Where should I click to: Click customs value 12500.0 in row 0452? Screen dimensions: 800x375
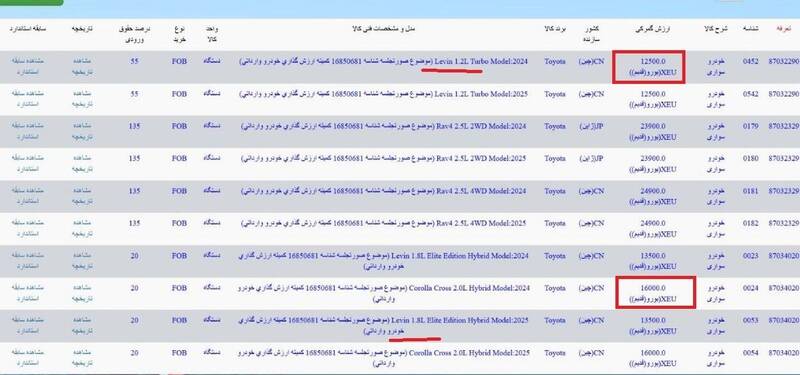[653, 61]
